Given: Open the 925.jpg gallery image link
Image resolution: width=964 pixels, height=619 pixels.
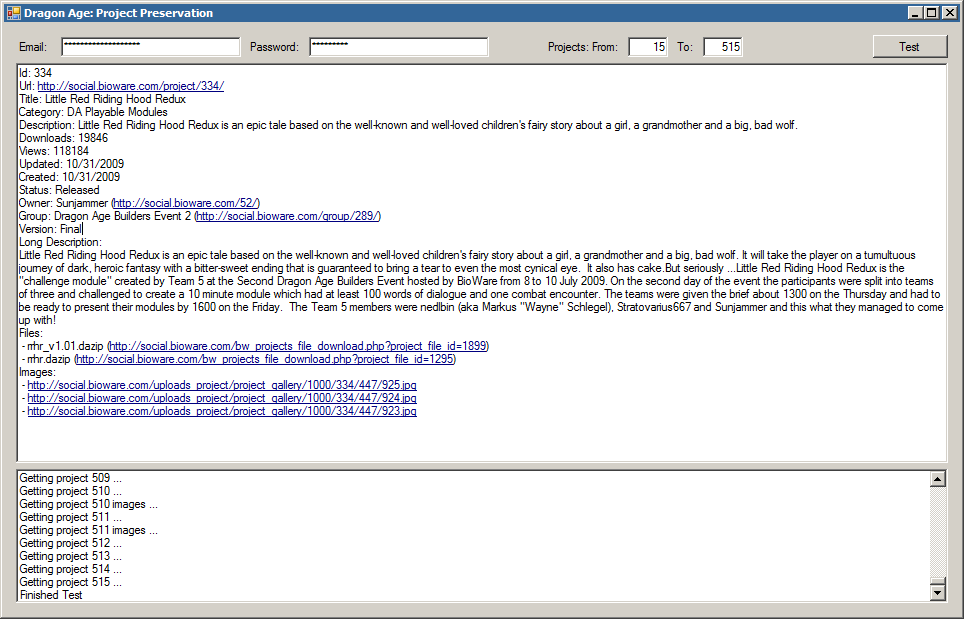Looking at the screenshot, I should [222, 384].
